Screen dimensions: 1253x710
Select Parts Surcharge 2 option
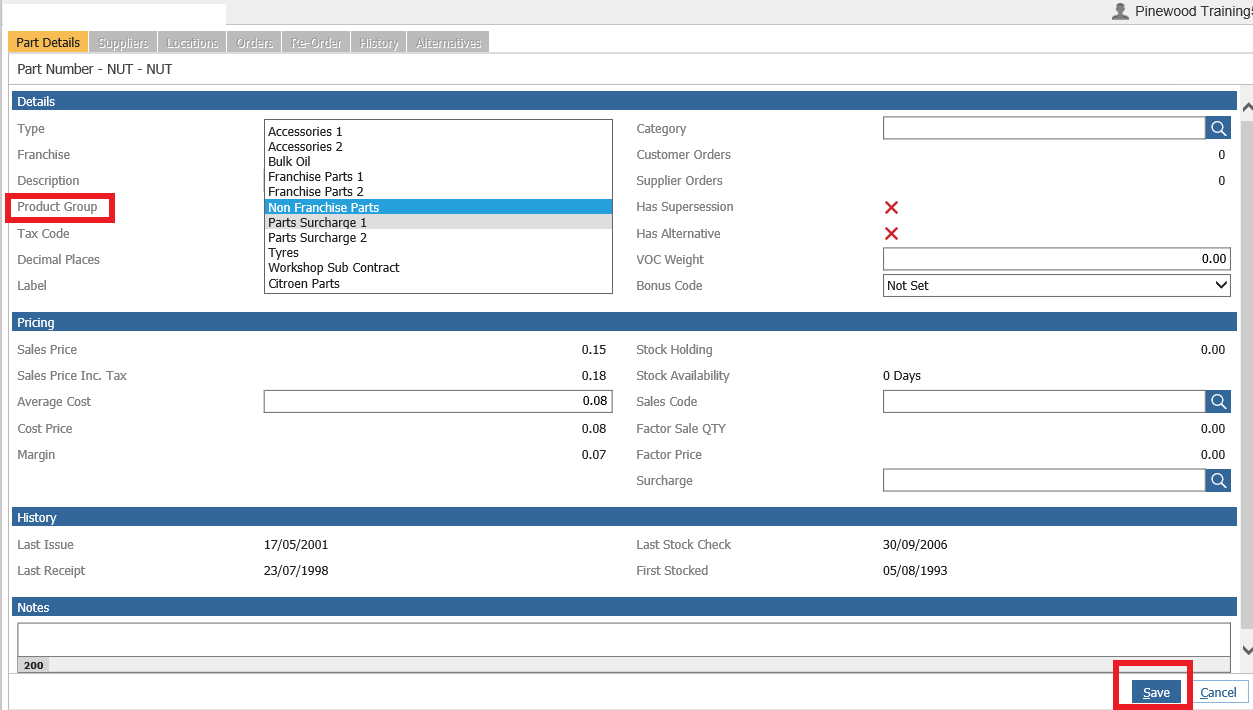tap(438, 237)
